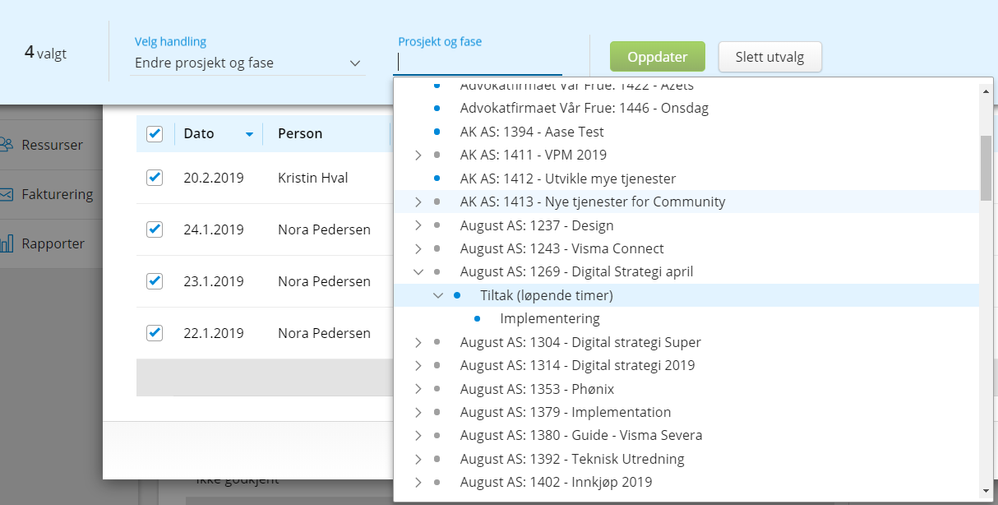998x505 pixels.
Task: Open the Velg handling dropdown
Action: pos(248,63)
